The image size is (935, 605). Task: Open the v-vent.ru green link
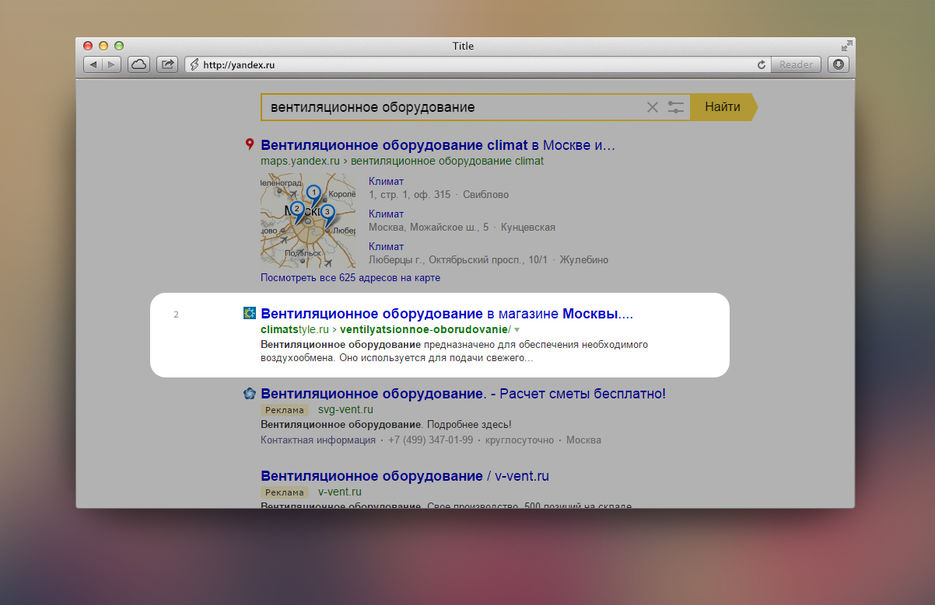tap(339, 492)
